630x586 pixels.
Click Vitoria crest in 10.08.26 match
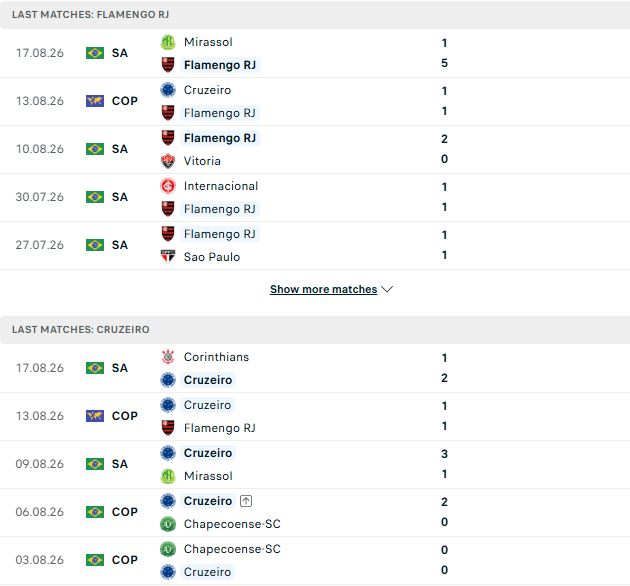pos(168,161)
